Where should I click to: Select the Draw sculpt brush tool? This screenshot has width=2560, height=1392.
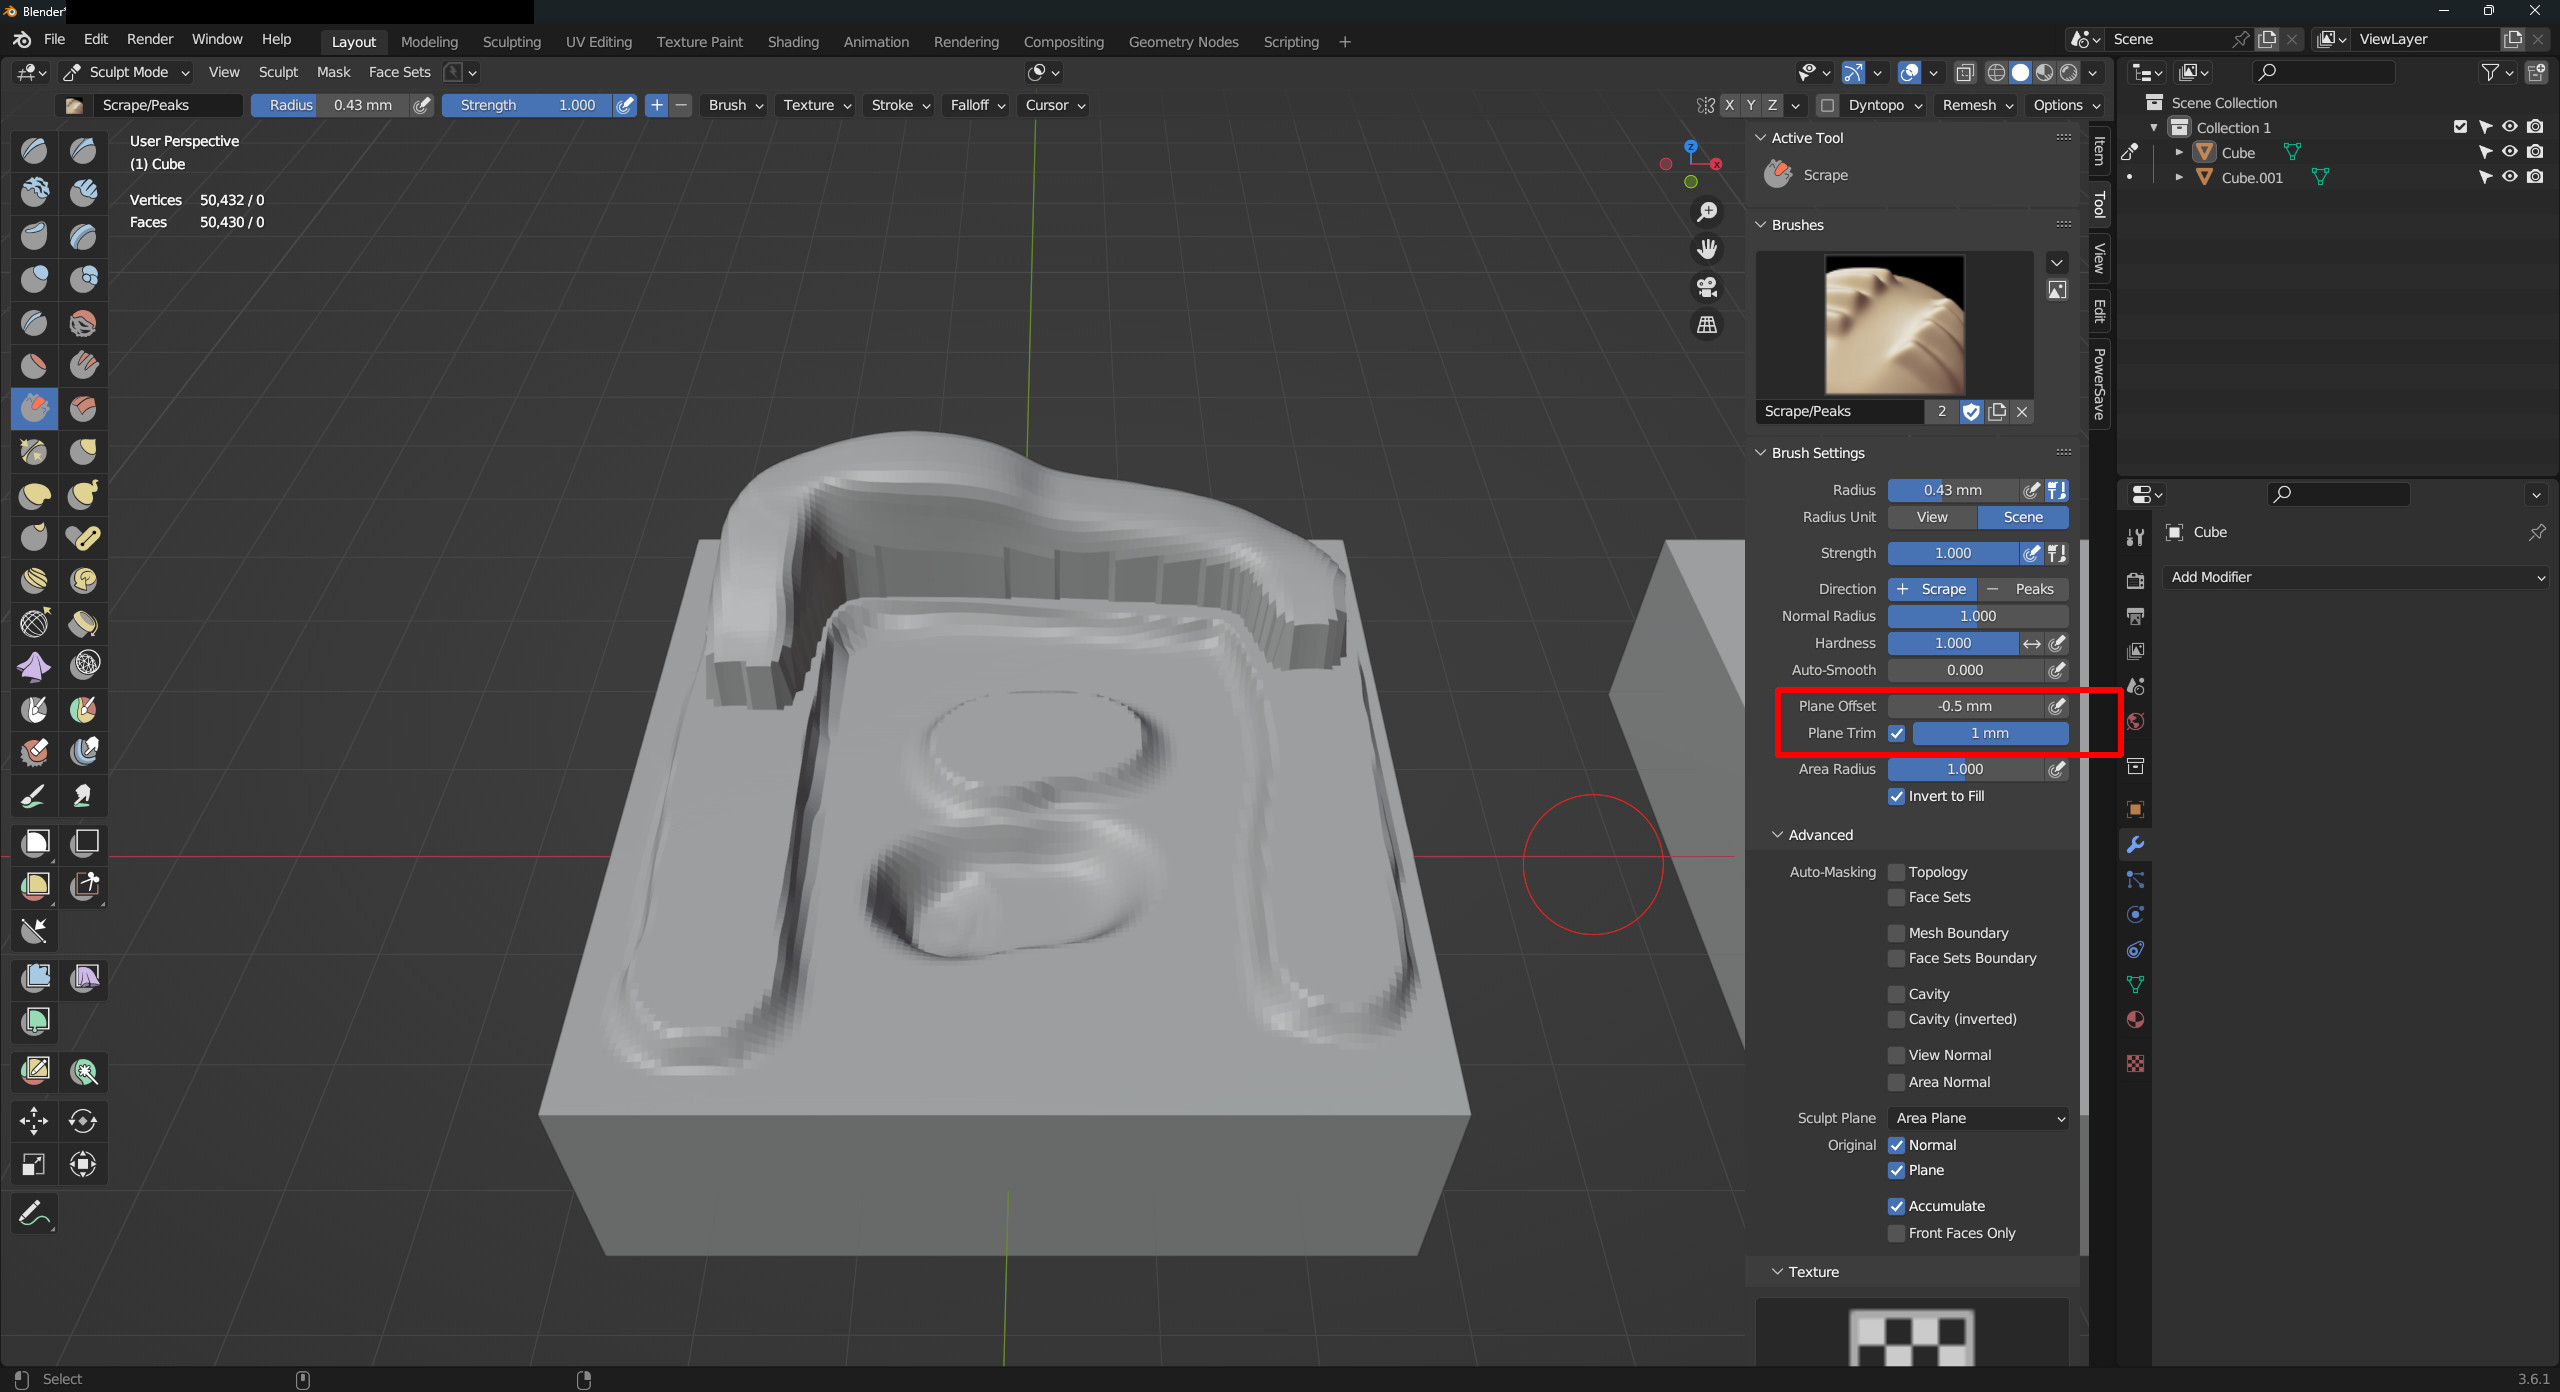tap(34, 150)
